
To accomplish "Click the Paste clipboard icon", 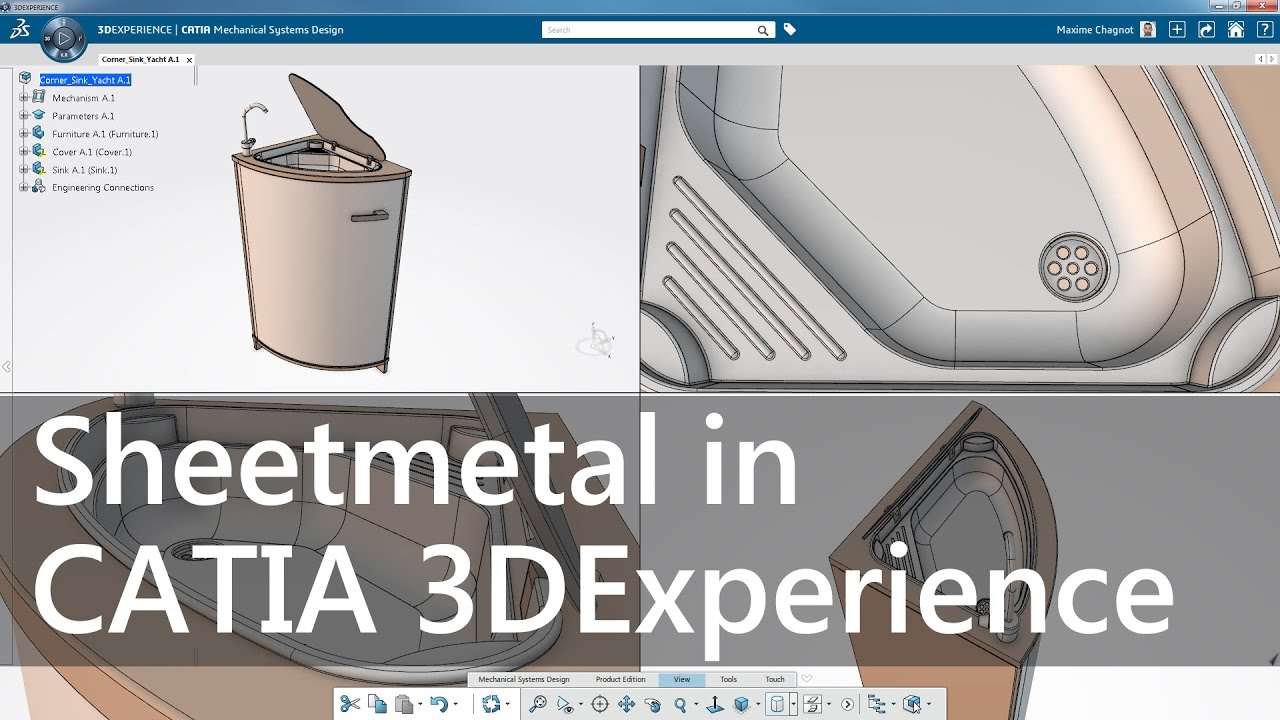I will click(x=404, y=704).
